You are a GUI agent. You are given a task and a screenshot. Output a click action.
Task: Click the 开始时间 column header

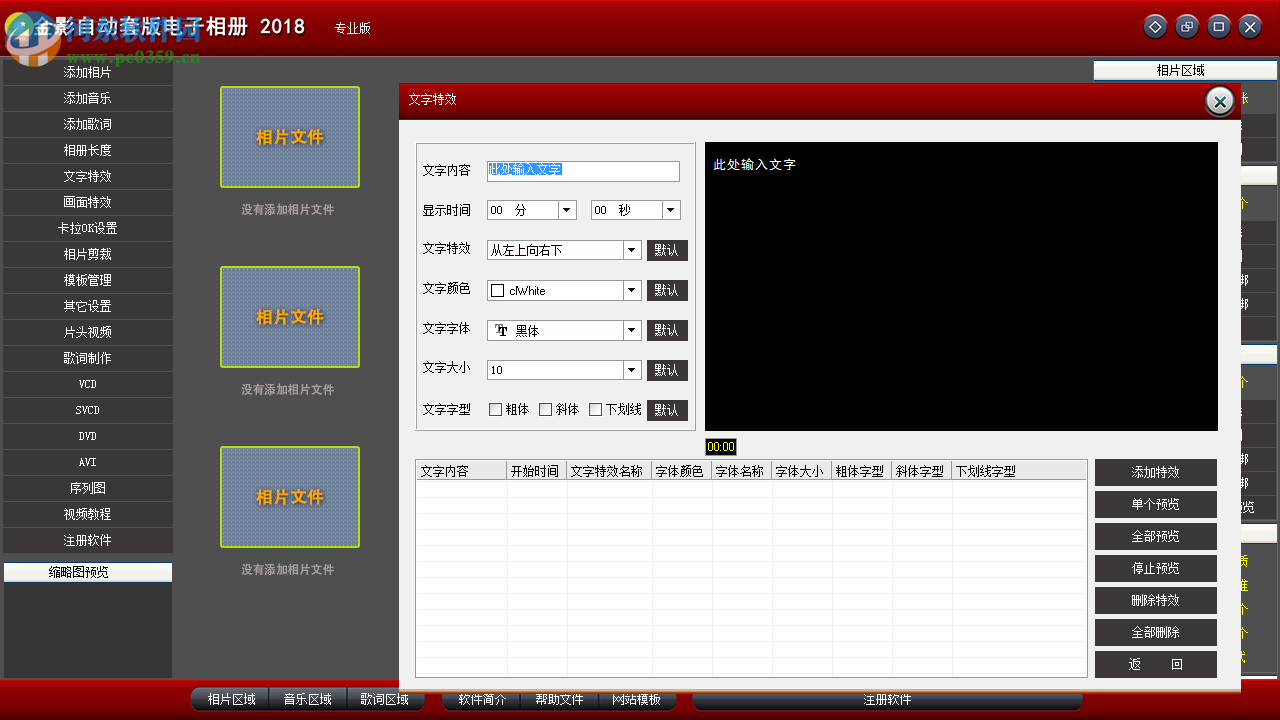click(x=537, y=471)
